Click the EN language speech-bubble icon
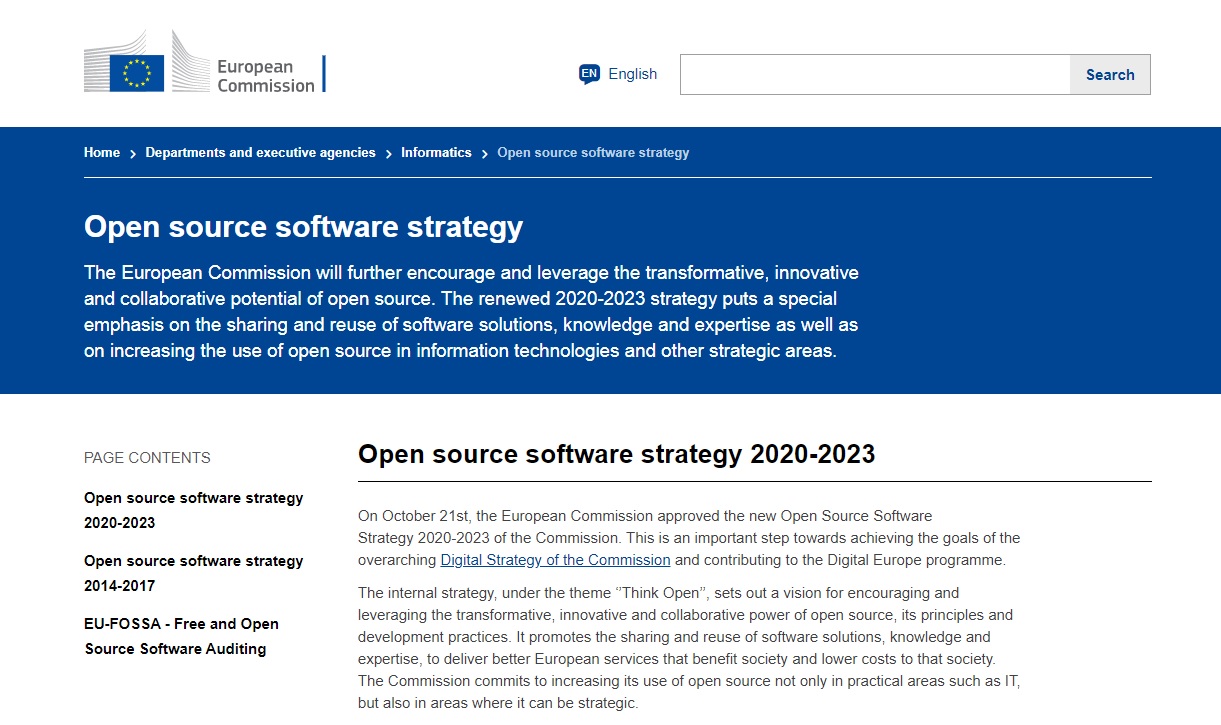1221x725 pixels. [589, 74]
